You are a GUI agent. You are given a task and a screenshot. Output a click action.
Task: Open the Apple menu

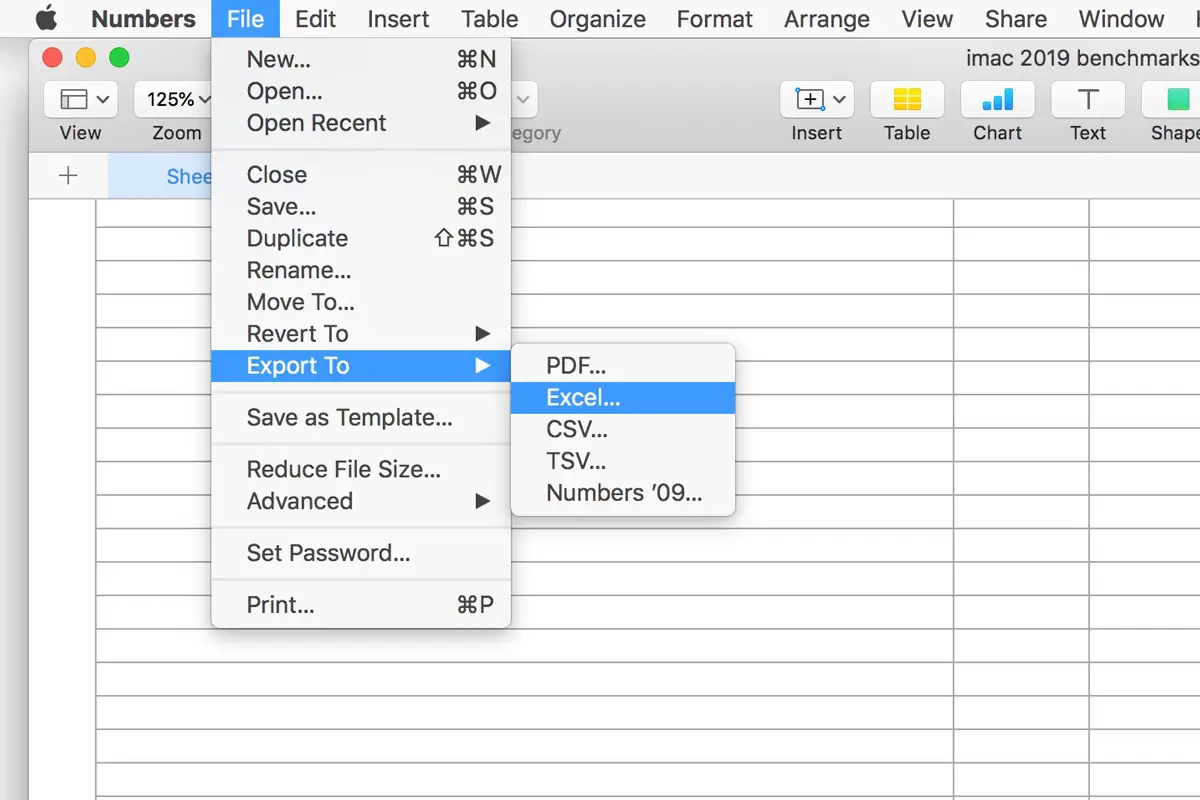coord(46,19)
